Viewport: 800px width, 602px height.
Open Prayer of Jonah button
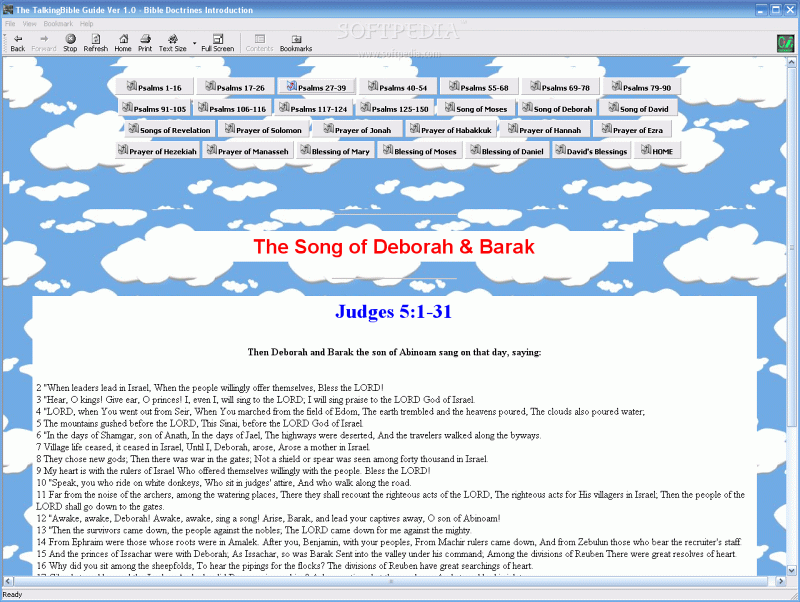tap(358, 130)
